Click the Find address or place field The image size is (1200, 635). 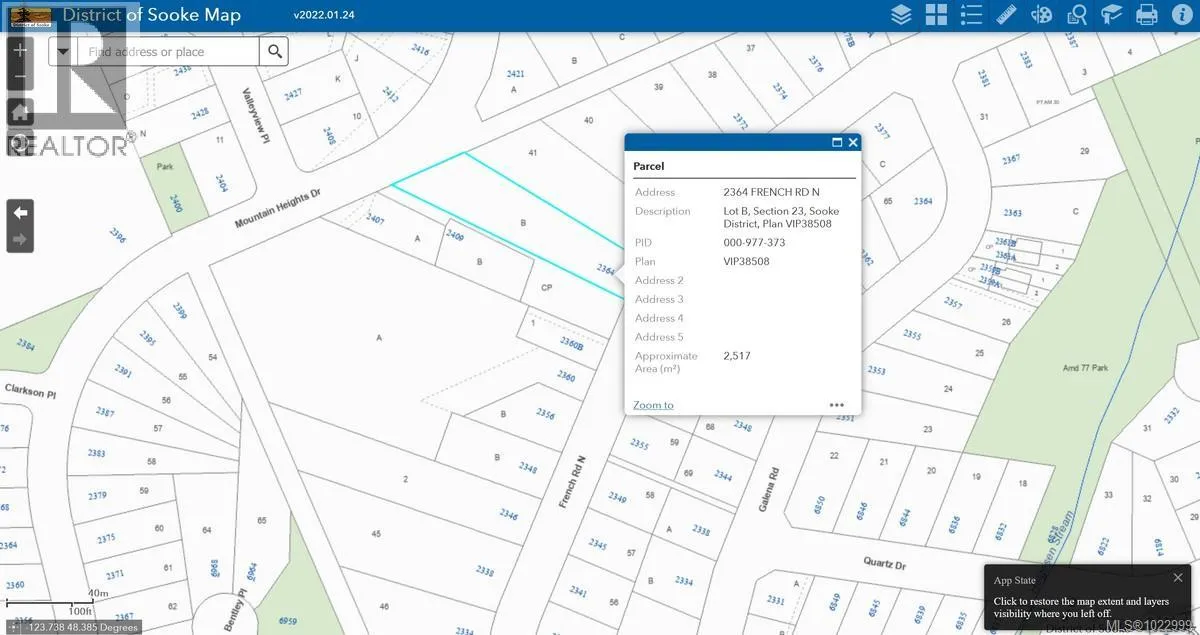[x=168, y=52]
